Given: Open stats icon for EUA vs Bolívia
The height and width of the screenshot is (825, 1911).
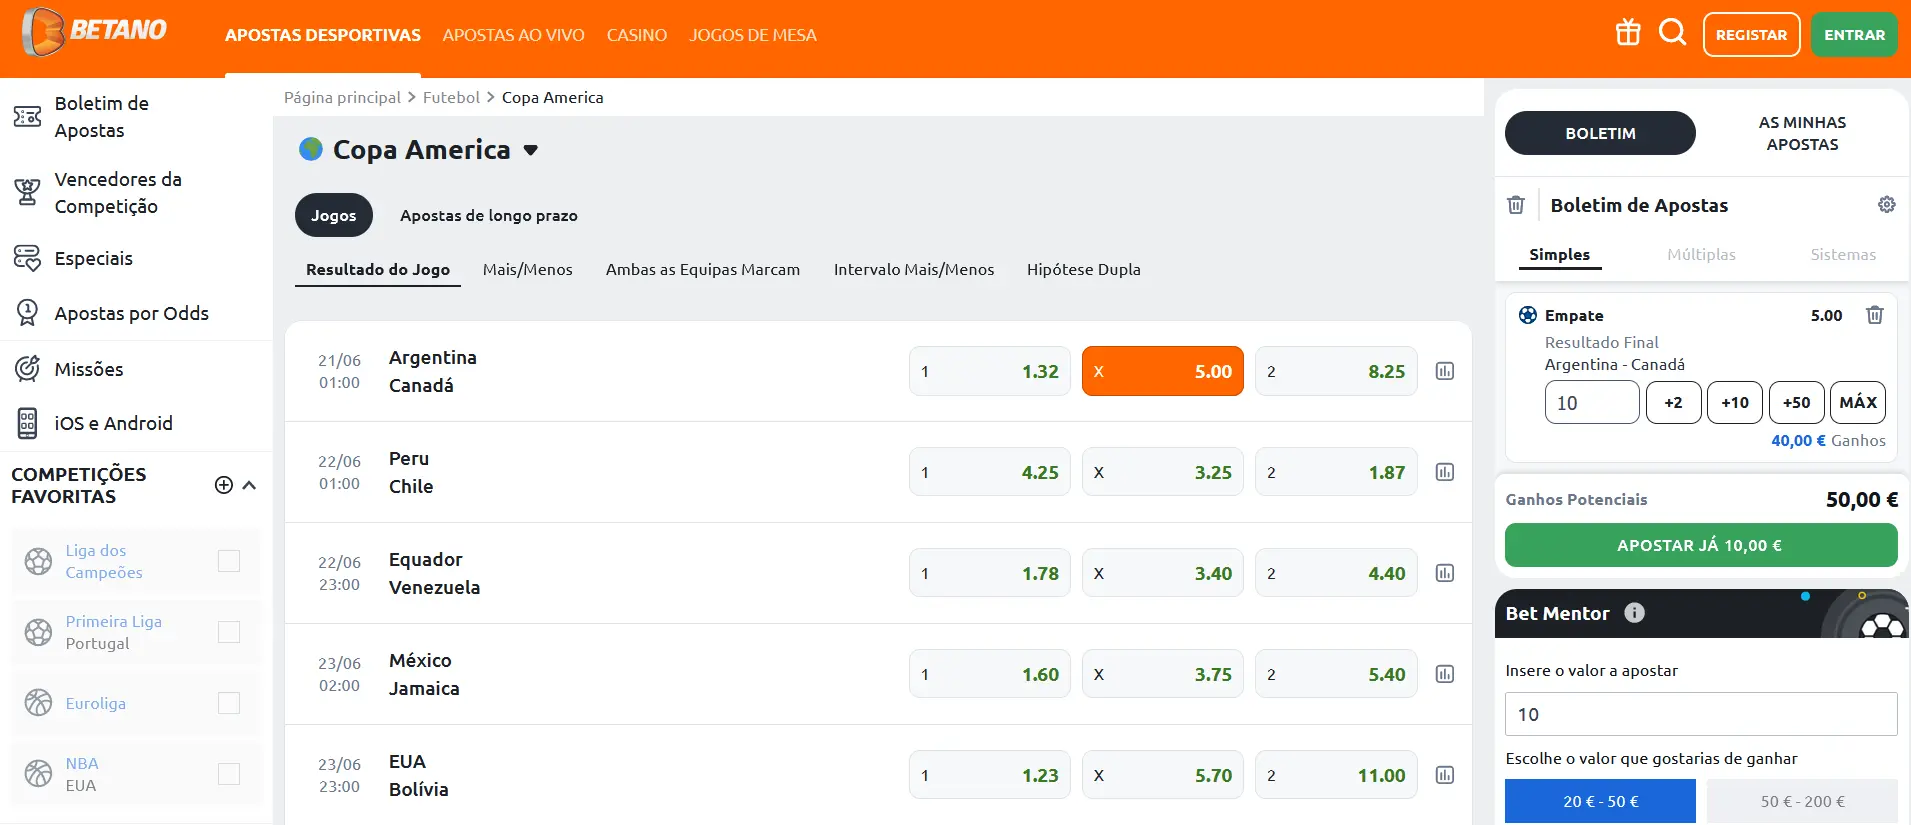Looking at the screenshot, I should coord(1445,775).
